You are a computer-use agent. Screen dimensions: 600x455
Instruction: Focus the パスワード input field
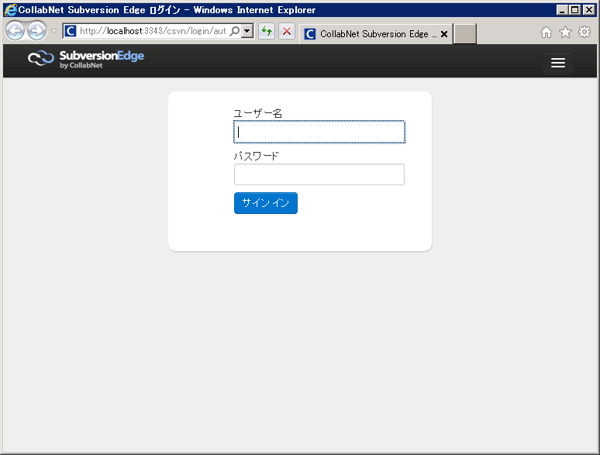319,174
